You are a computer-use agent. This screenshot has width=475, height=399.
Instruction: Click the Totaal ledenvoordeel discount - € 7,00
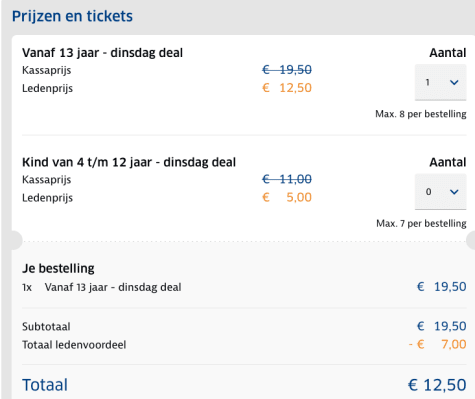pyautogui.click(x=437, y=344)
